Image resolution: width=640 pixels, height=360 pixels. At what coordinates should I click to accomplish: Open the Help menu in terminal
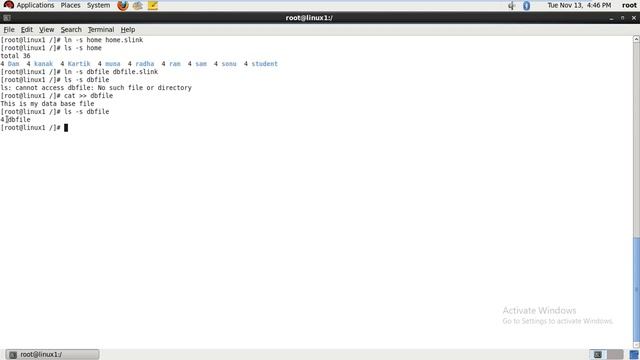(x=128, y=29)
